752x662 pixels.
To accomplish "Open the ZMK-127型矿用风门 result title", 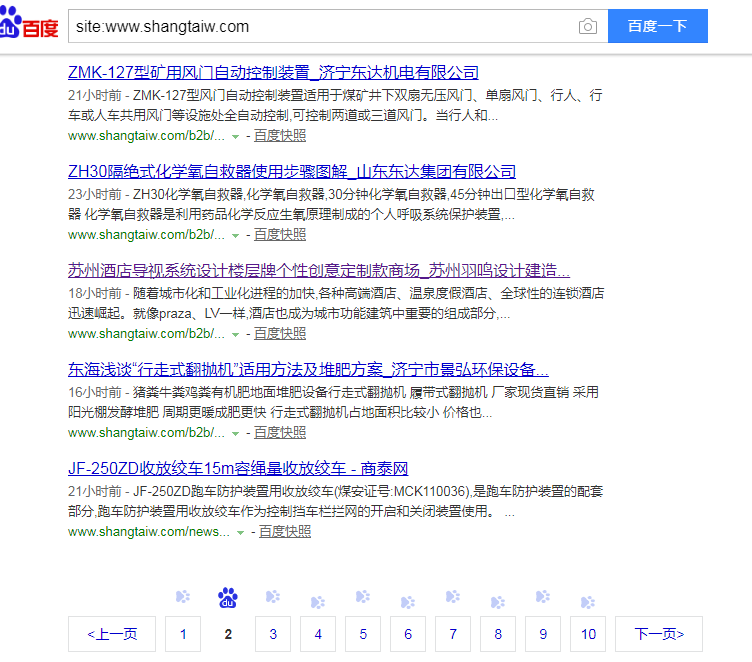I will [x=273, y=73].
